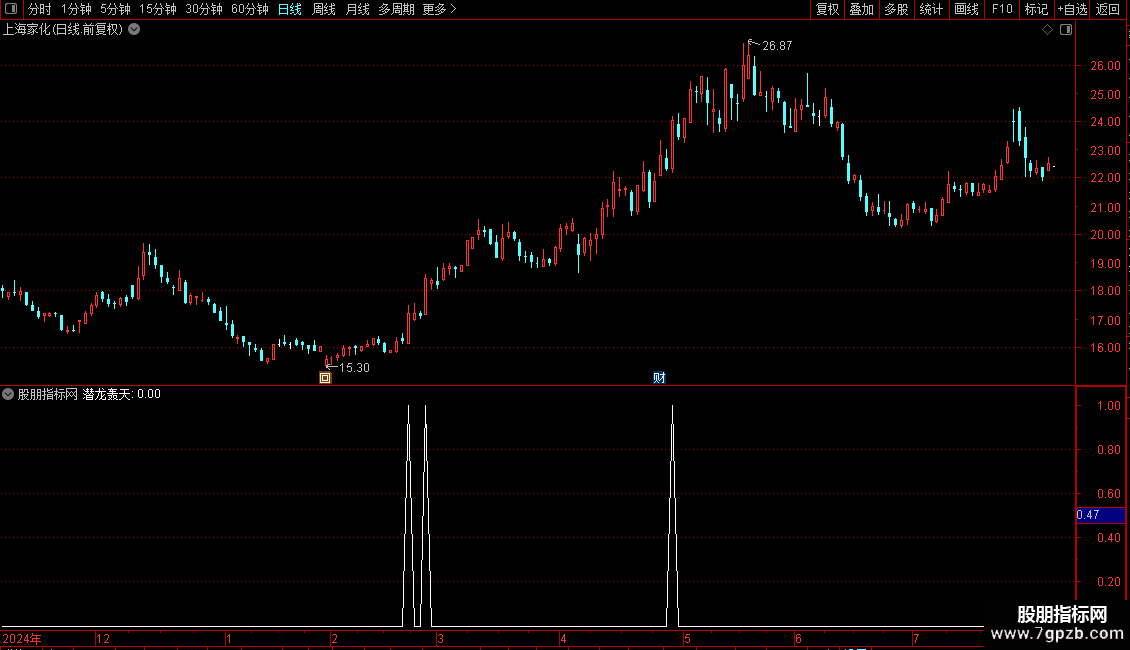Viewport: 1130px width, 650px height.
Task: Click the 标记 mark button
Action: (x=1036, y=9)
